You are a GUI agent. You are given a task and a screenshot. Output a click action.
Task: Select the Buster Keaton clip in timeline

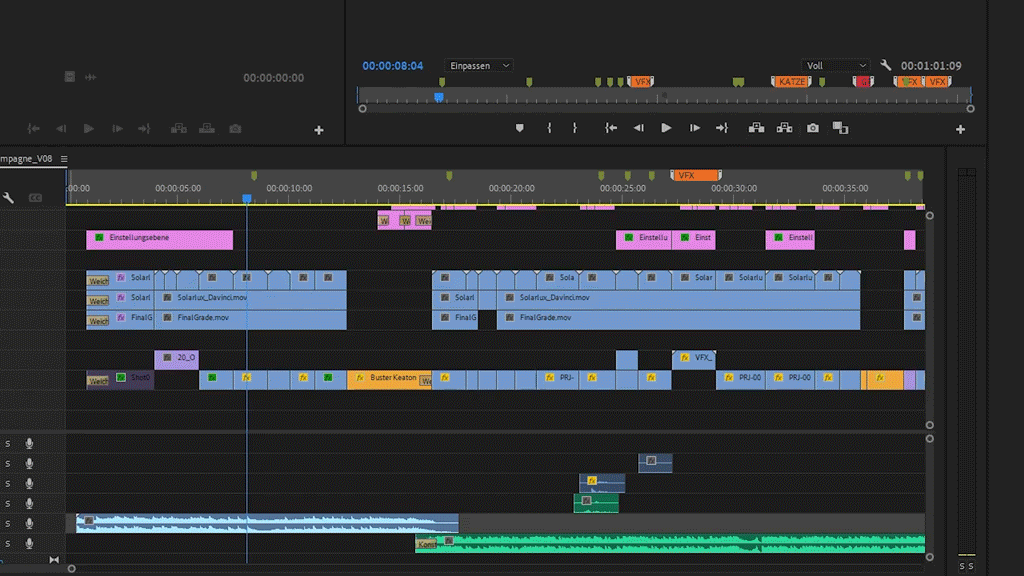(390, 379)
